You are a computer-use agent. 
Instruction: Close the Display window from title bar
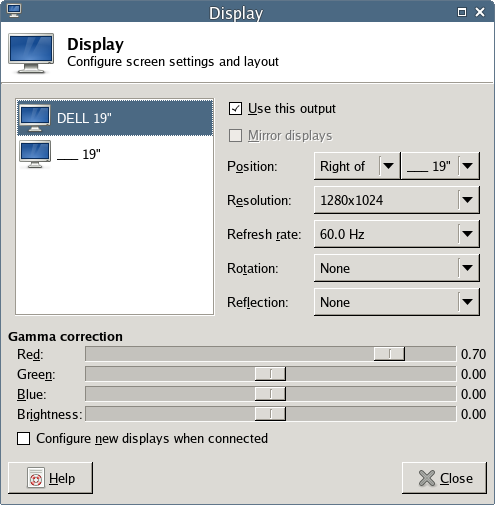click(480, 12)
